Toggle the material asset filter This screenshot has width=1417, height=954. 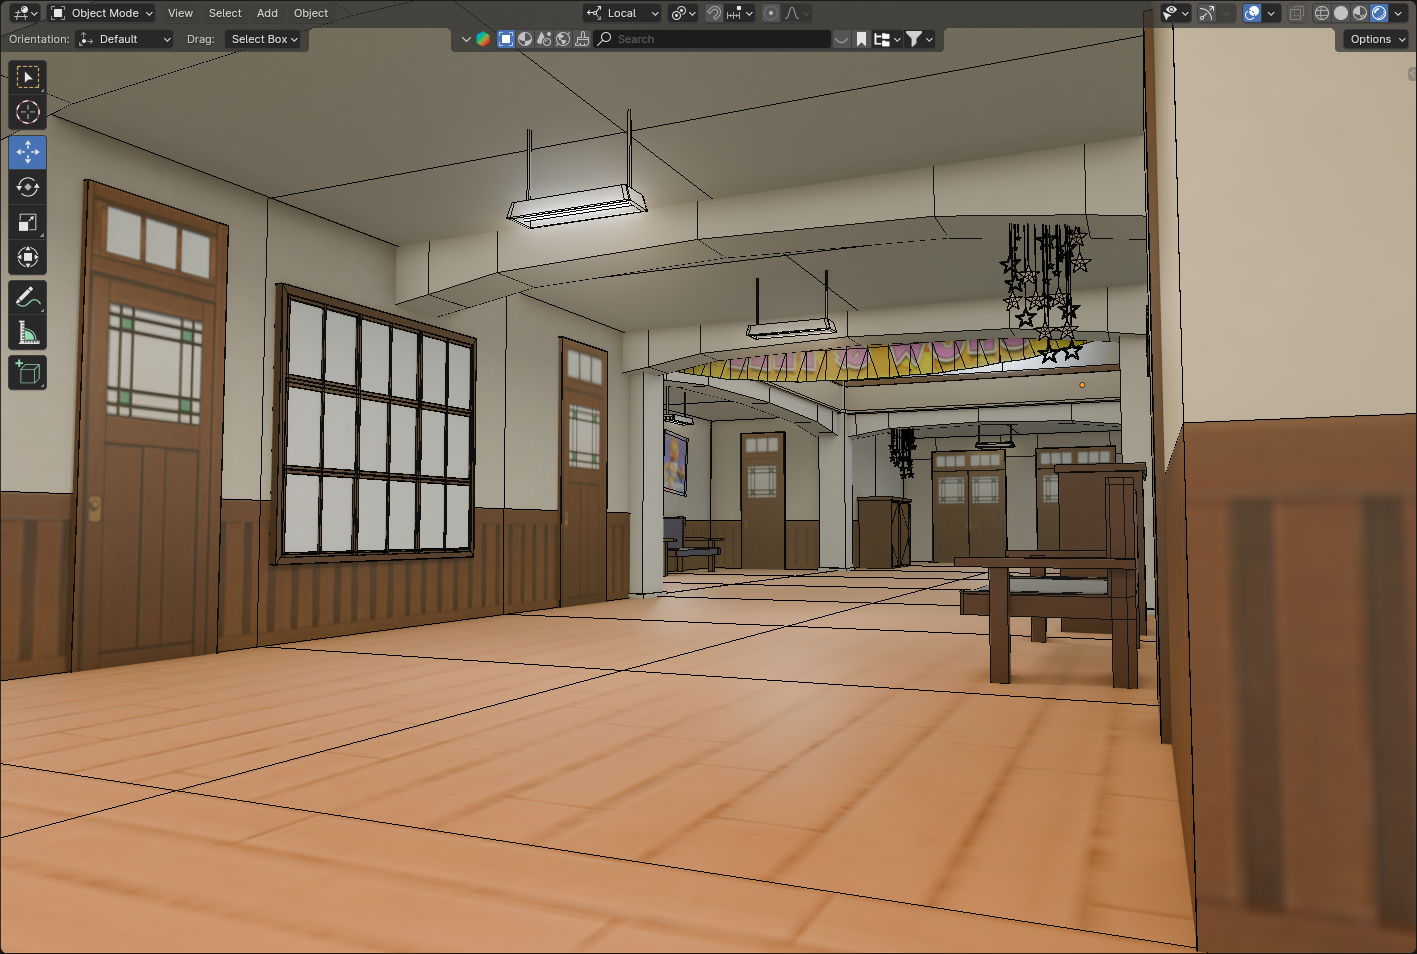pos(525,39)
